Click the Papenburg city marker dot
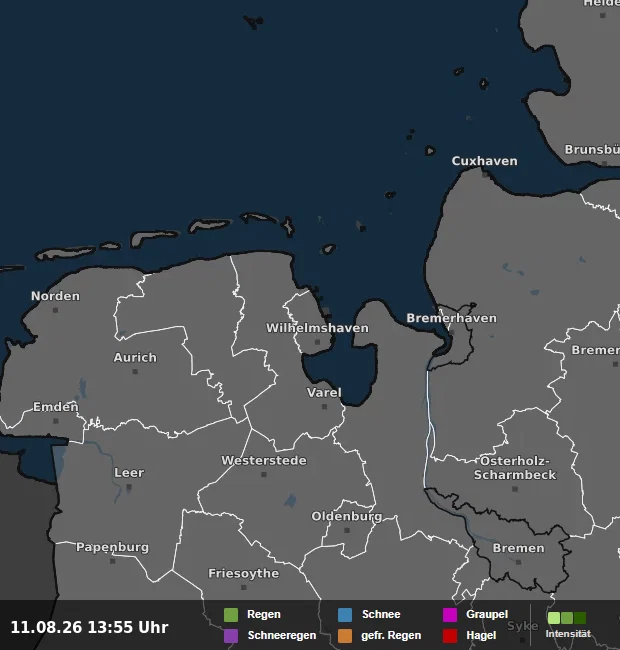The height and width of the screenshot is (650, 620). (113, 561)
